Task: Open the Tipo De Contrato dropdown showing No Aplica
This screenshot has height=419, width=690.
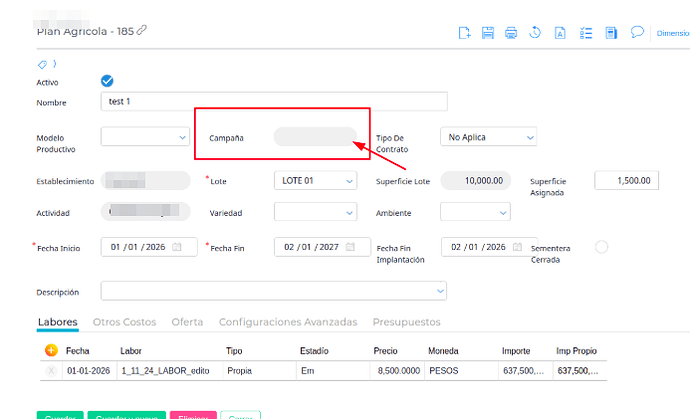Action: (488, 137)
